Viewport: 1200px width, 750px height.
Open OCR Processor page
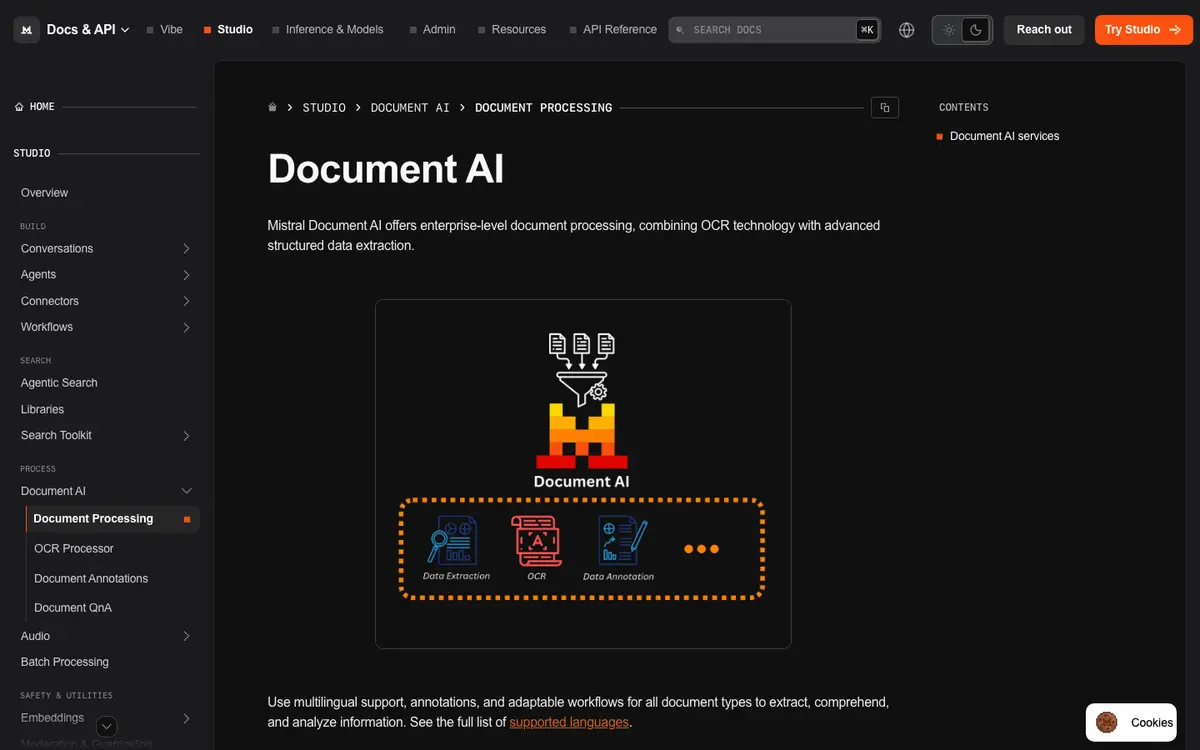click(74, 549)
